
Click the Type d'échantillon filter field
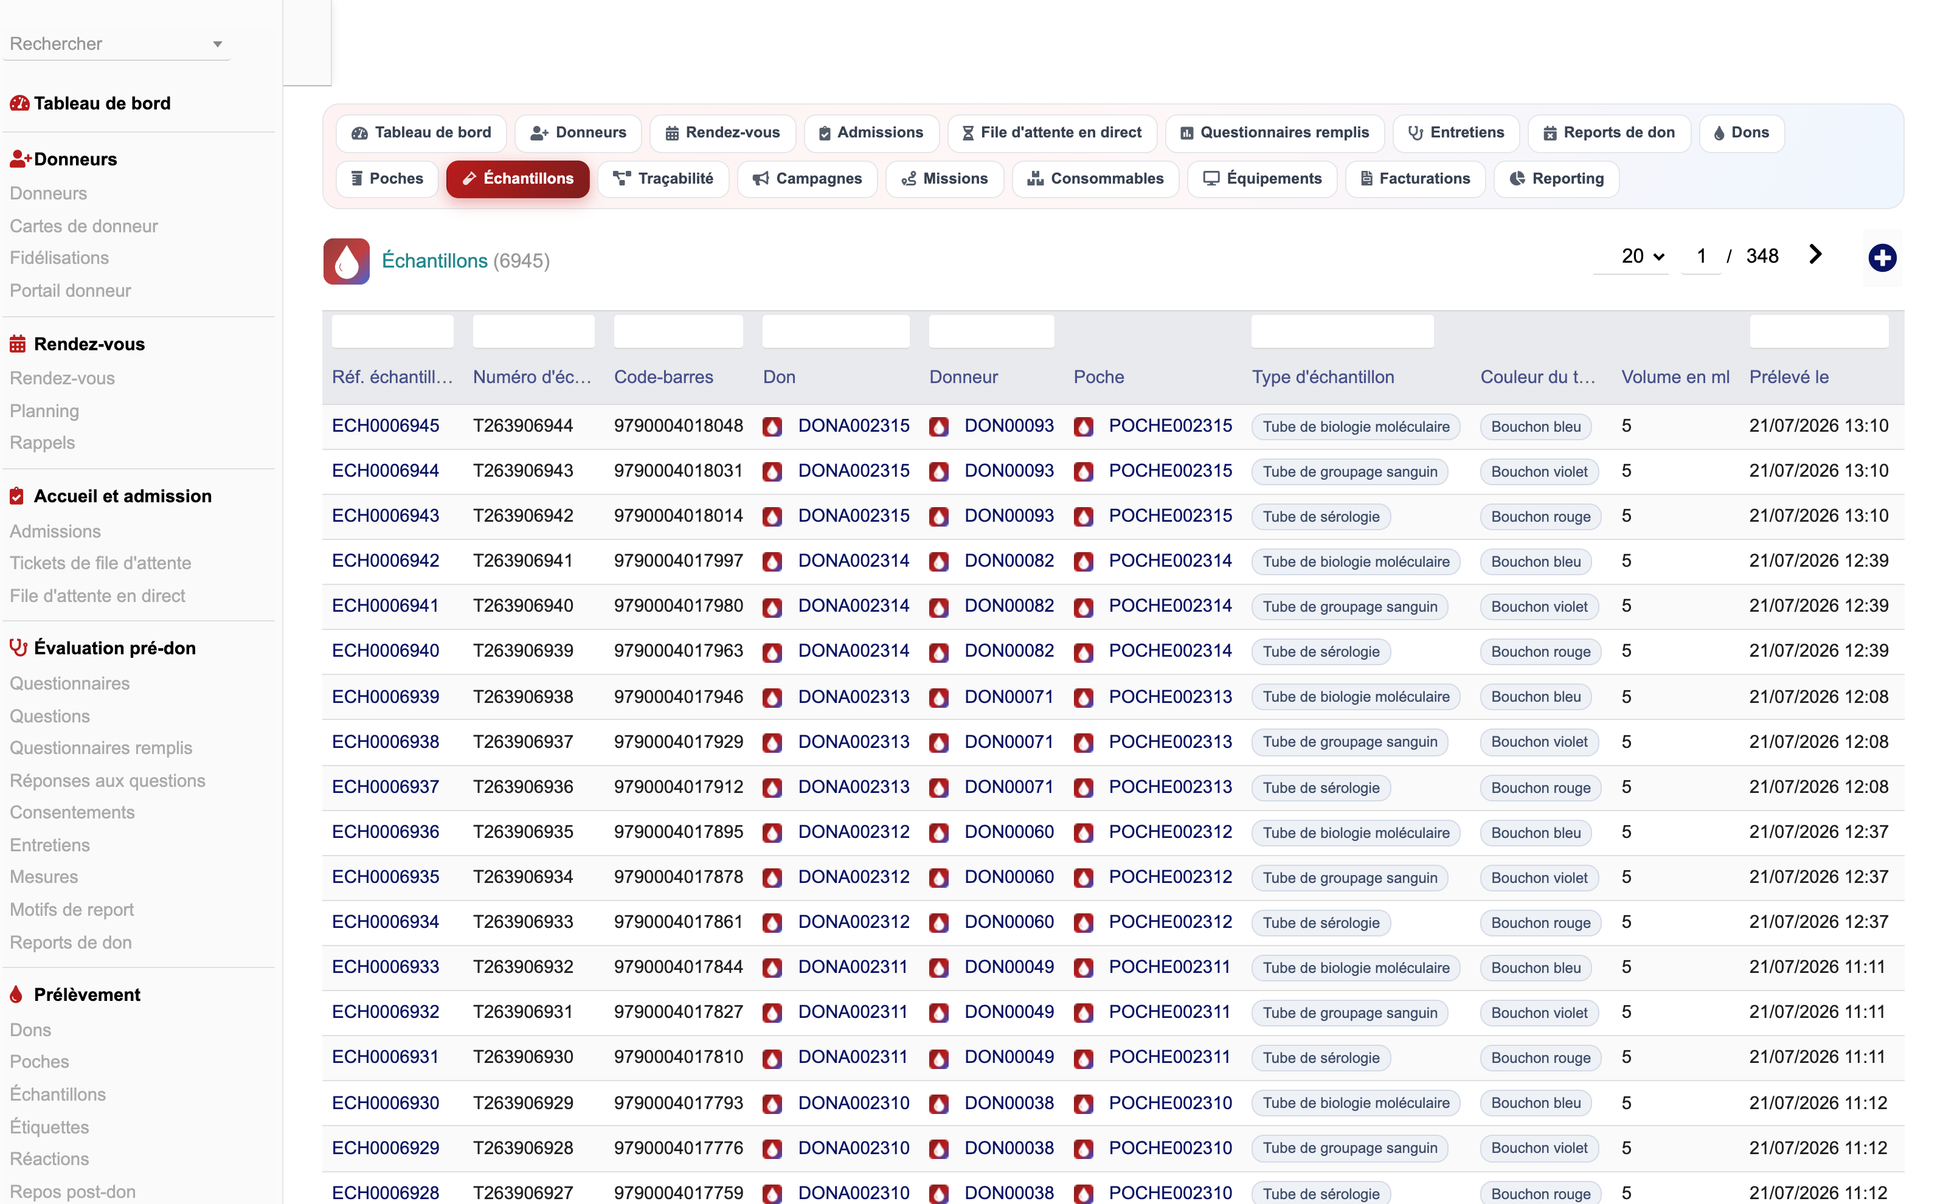pos(1343,332)
